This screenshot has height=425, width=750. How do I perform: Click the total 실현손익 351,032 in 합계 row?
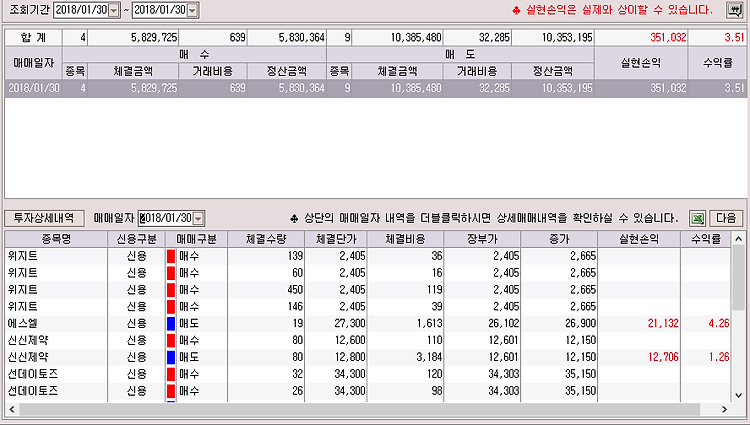668,37
